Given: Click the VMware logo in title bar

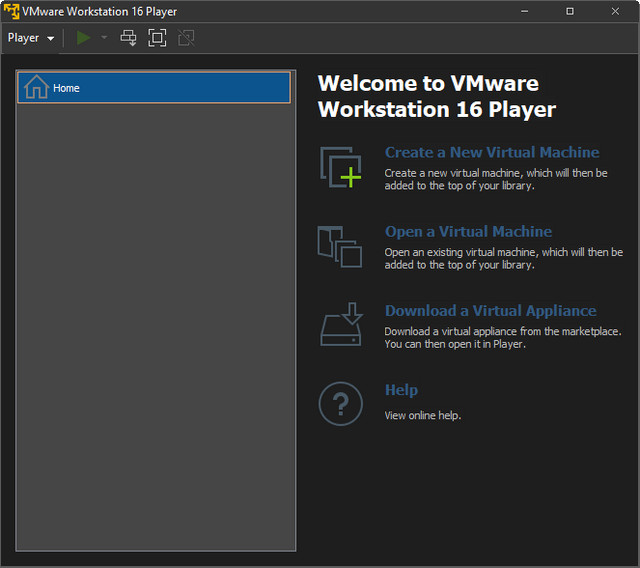Looking at the screenshot, I should click(x=11, y=11).
